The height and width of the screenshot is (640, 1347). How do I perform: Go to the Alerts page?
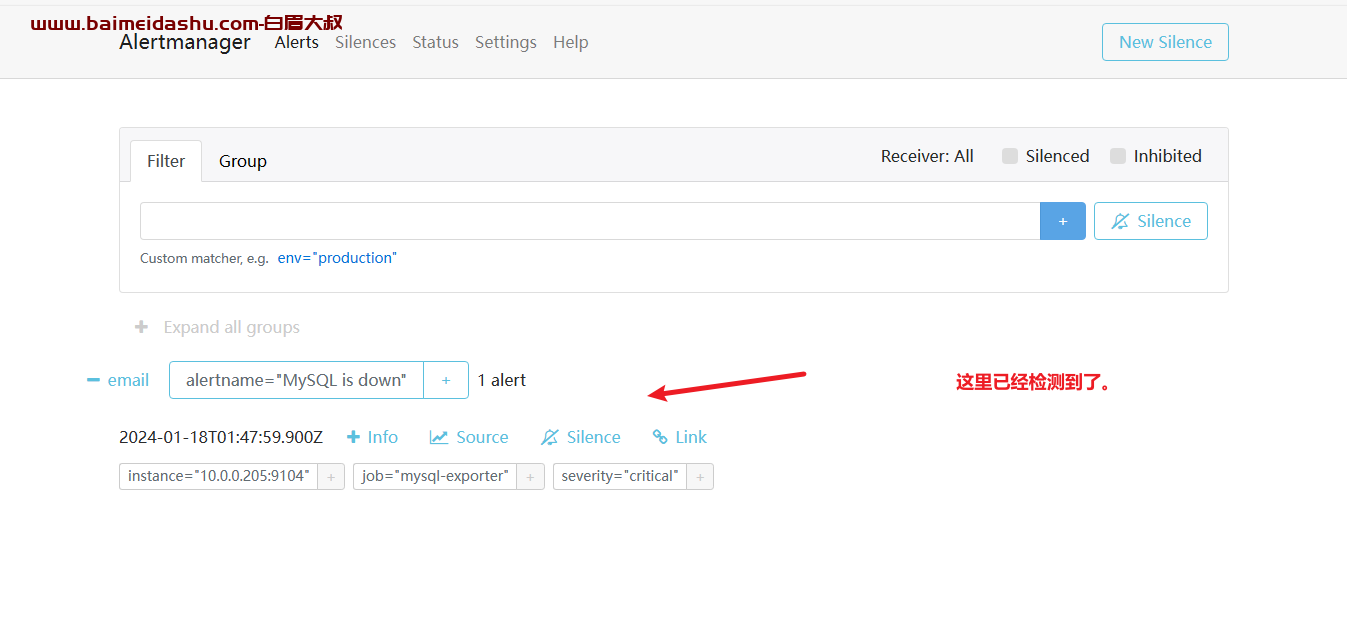296,42
